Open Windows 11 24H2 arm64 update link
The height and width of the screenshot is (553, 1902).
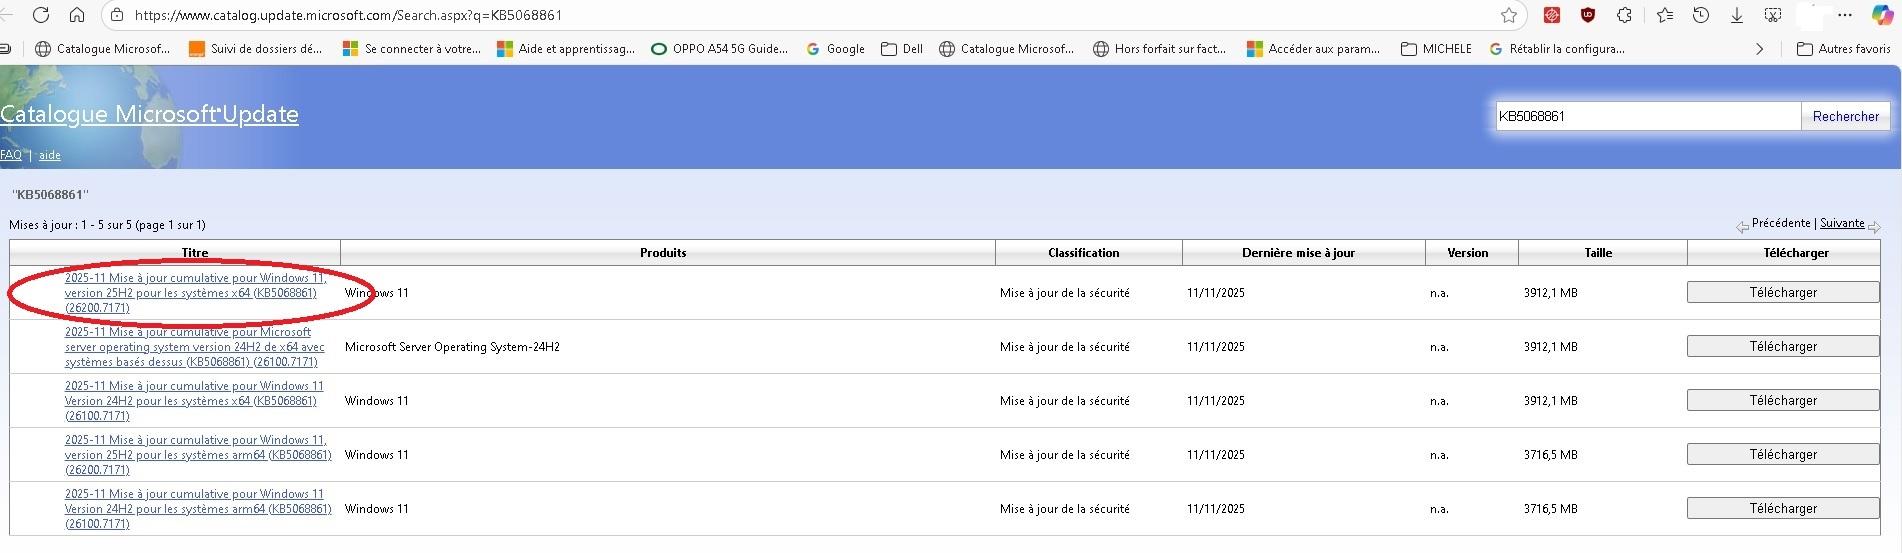pos(197,509)
